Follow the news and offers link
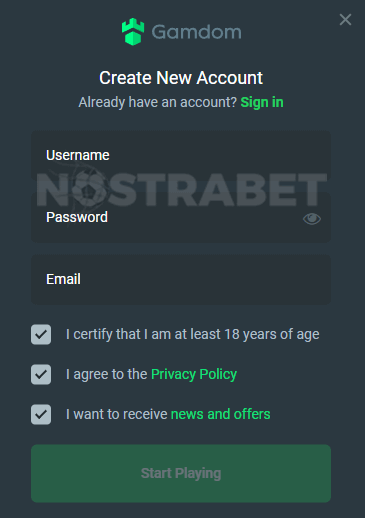Image resolution: width=365 pixels, height=518 pixels. pos(220,414)
